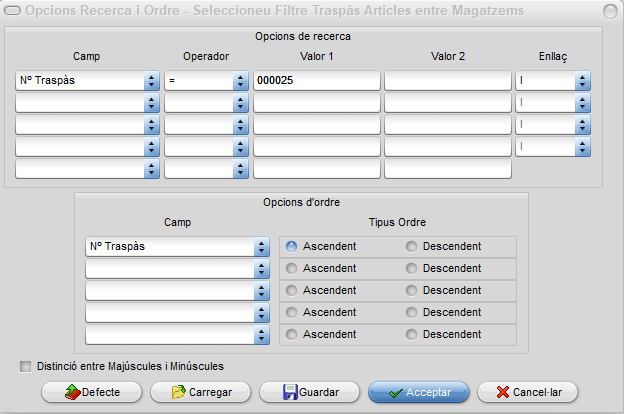624x414 pixels.
Task: Open the first Enllaç dropdown showing I
Action: click(553, 81)
